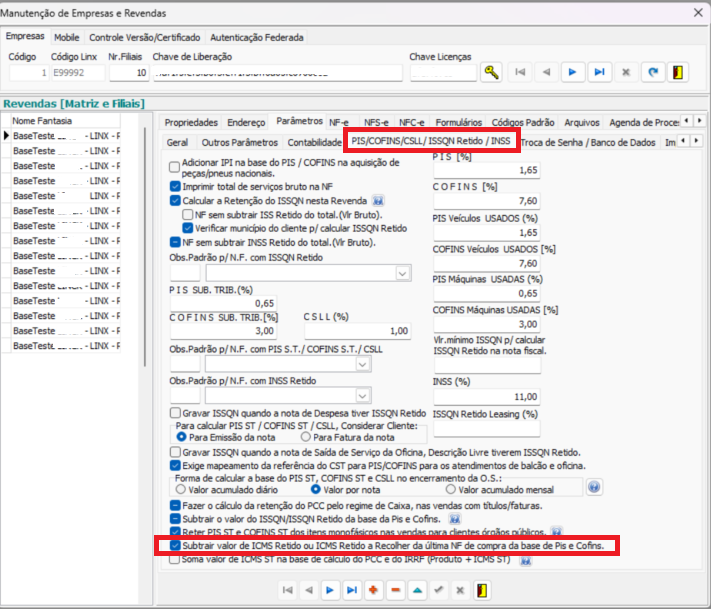Jump to last record in top navigator
The height and width of the screenshot is (609, 711).
pos(599,72)
